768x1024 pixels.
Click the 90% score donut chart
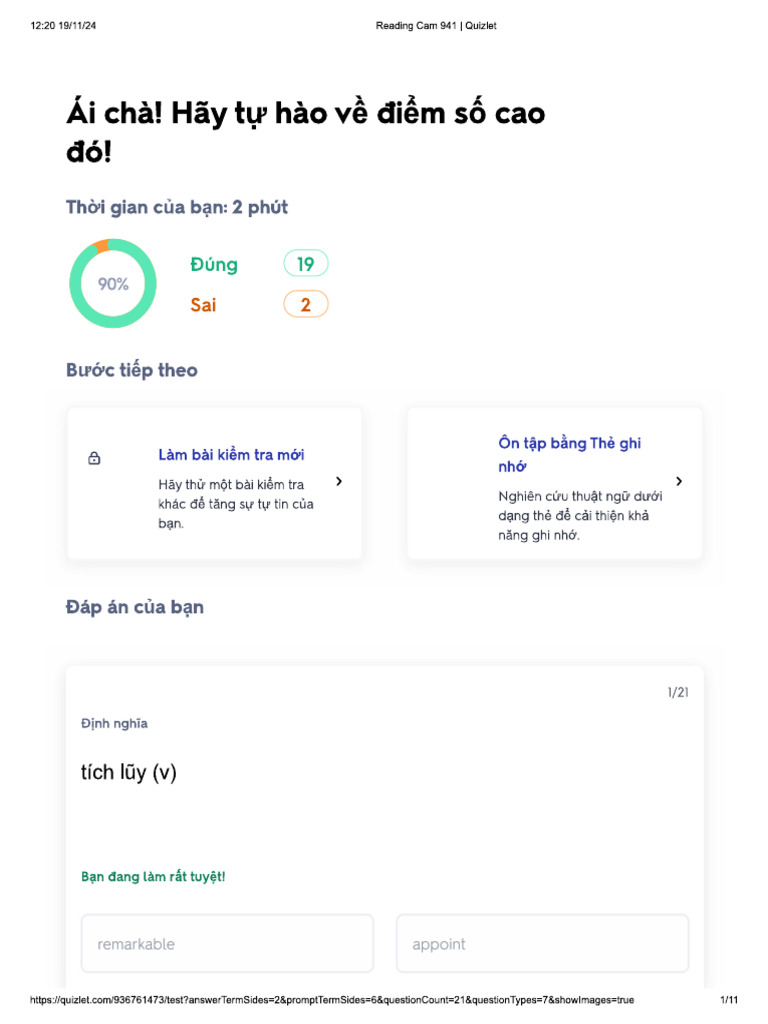(113, 284)
